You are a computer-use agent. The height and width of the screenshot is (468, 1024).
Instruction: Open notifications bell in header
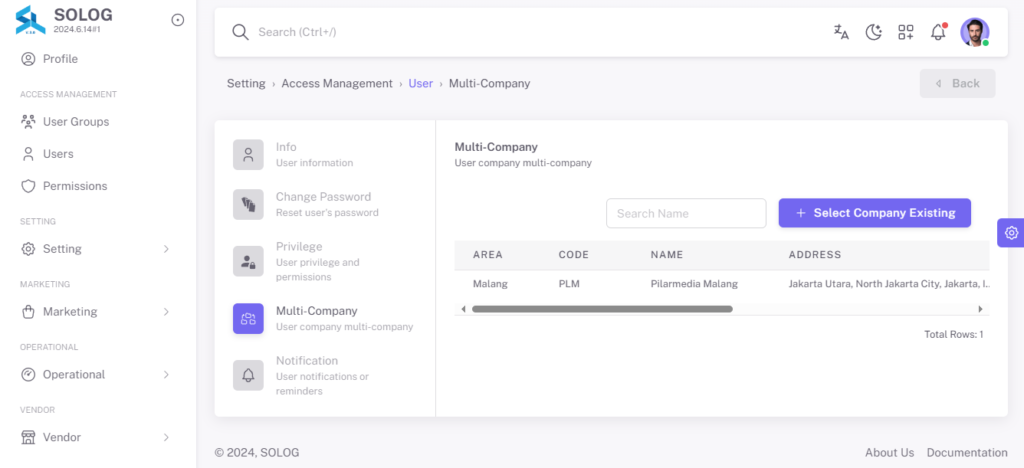938,32
